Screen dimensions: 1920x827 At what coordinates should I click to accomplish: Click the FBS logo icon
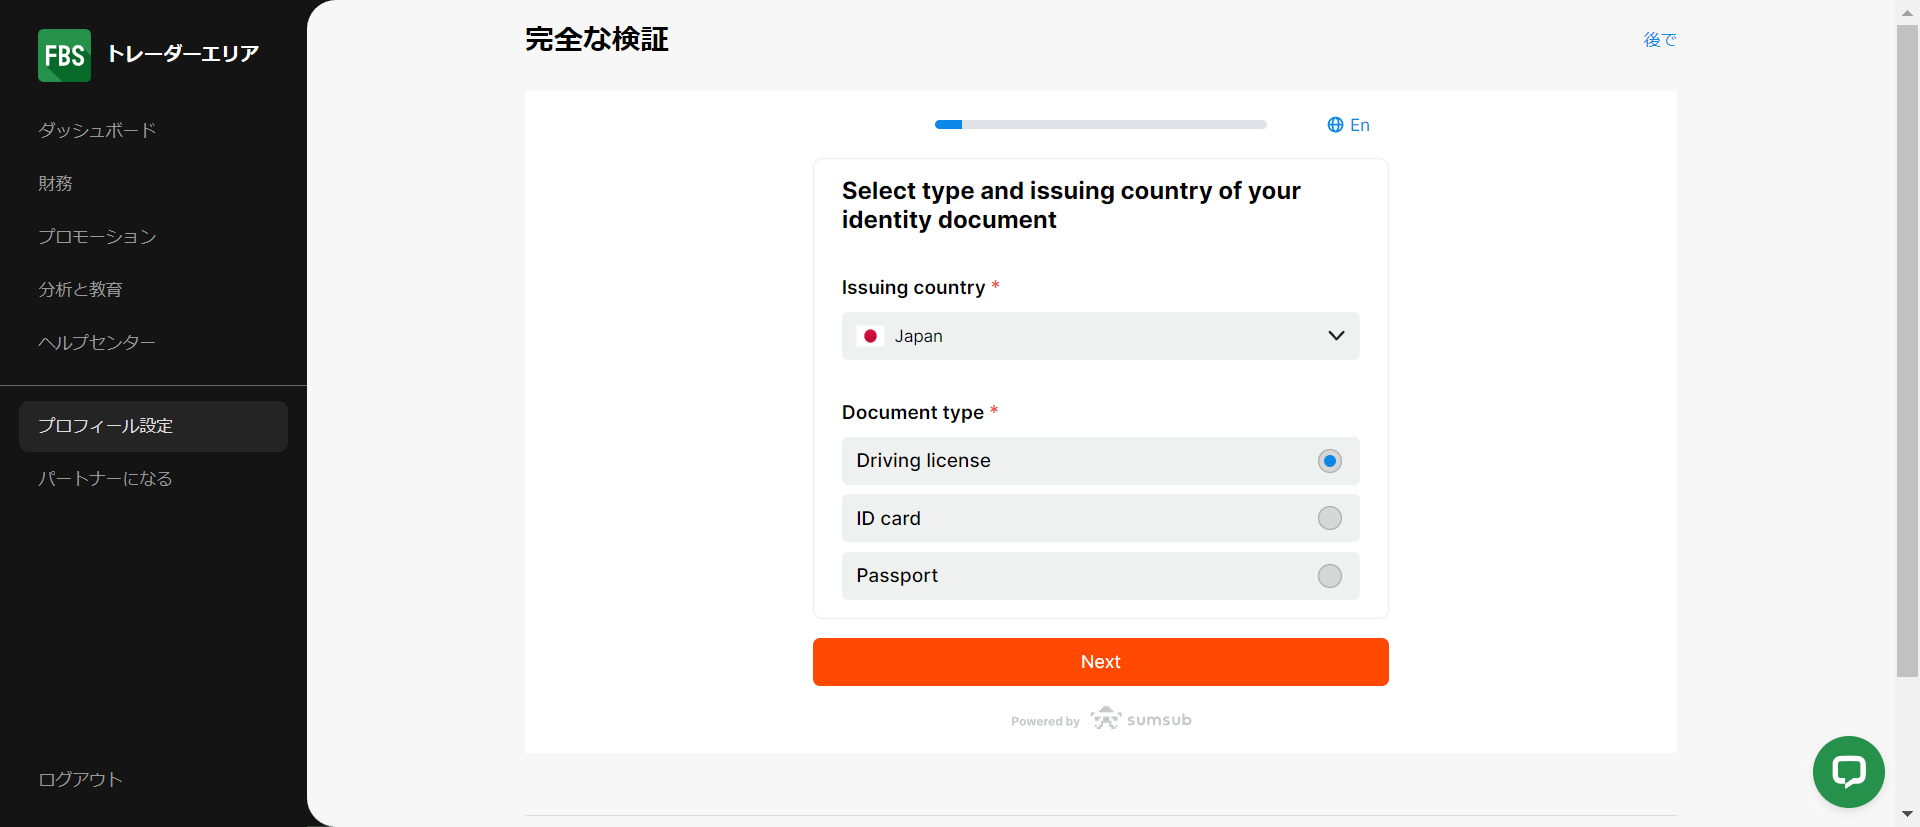[x=64, y=55]
